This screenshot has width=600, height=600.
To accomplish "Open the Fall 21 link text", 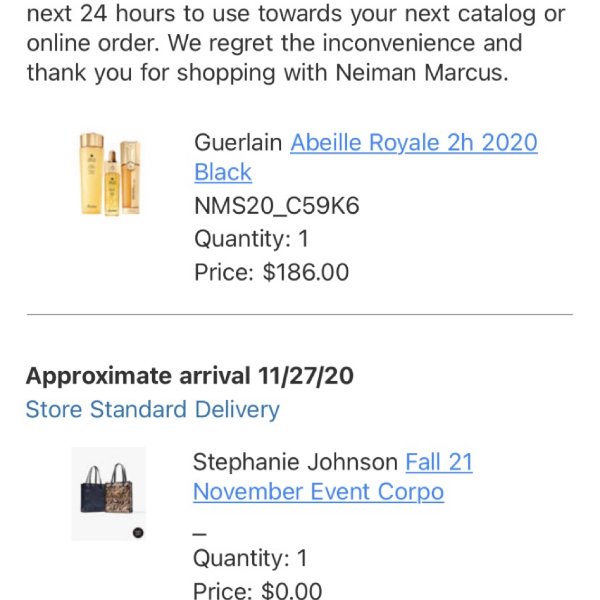I will (439, 462).
